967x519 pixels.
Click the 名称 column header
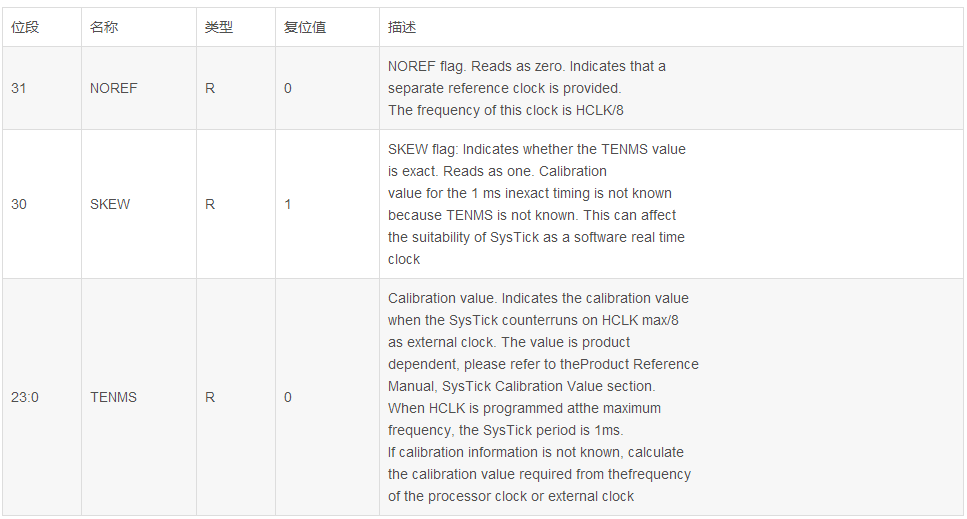click(x=104, y=28)
